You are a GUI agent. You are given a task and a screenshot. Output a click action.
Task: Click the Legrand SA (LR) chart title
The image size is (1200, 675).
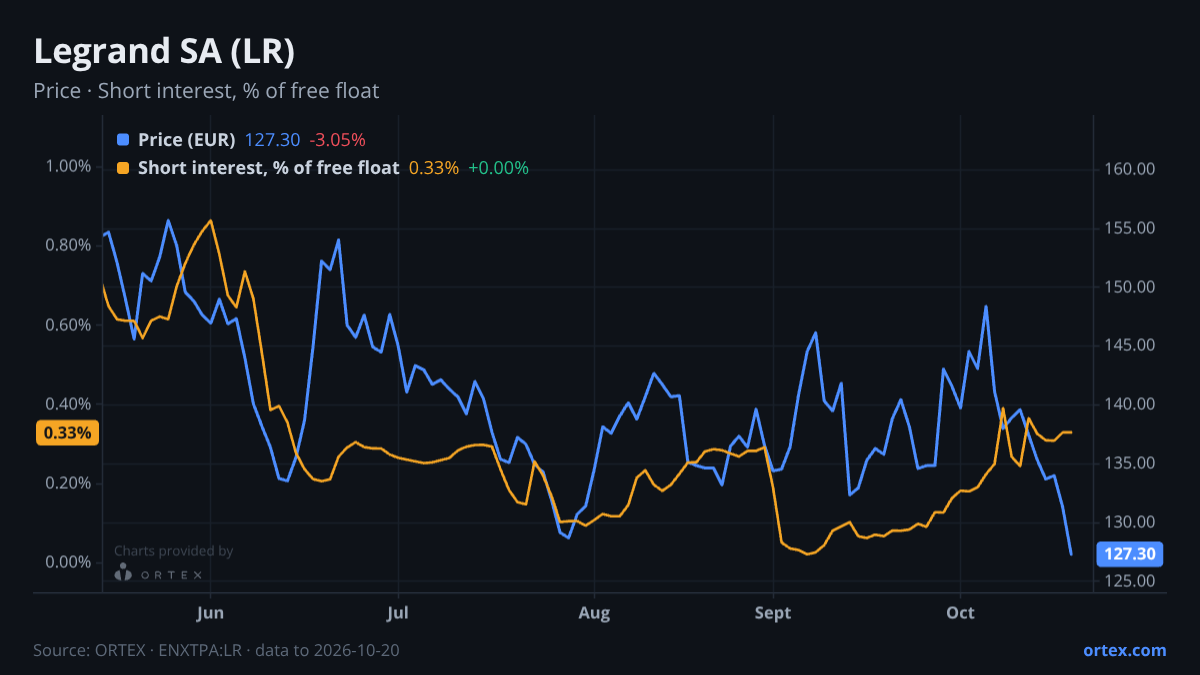click(164, 51)
